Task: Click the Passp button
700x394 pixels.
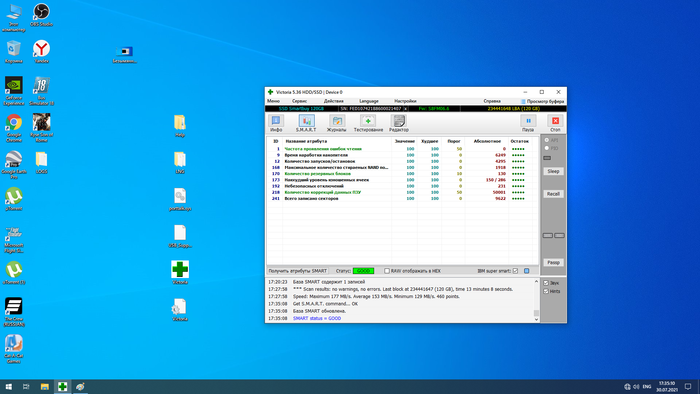Action: pos(553,262)
